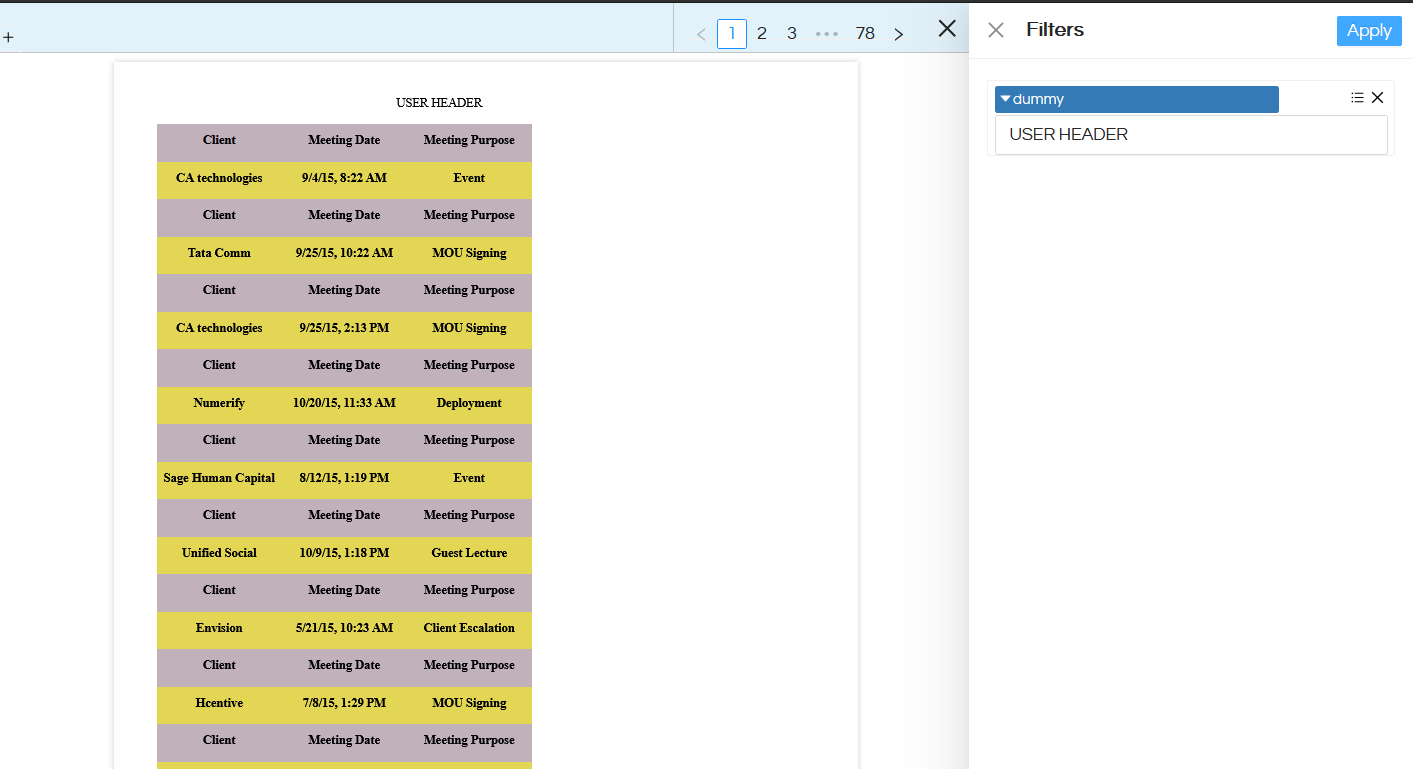Select the USER HEADER title in the document

click(438, 102)
